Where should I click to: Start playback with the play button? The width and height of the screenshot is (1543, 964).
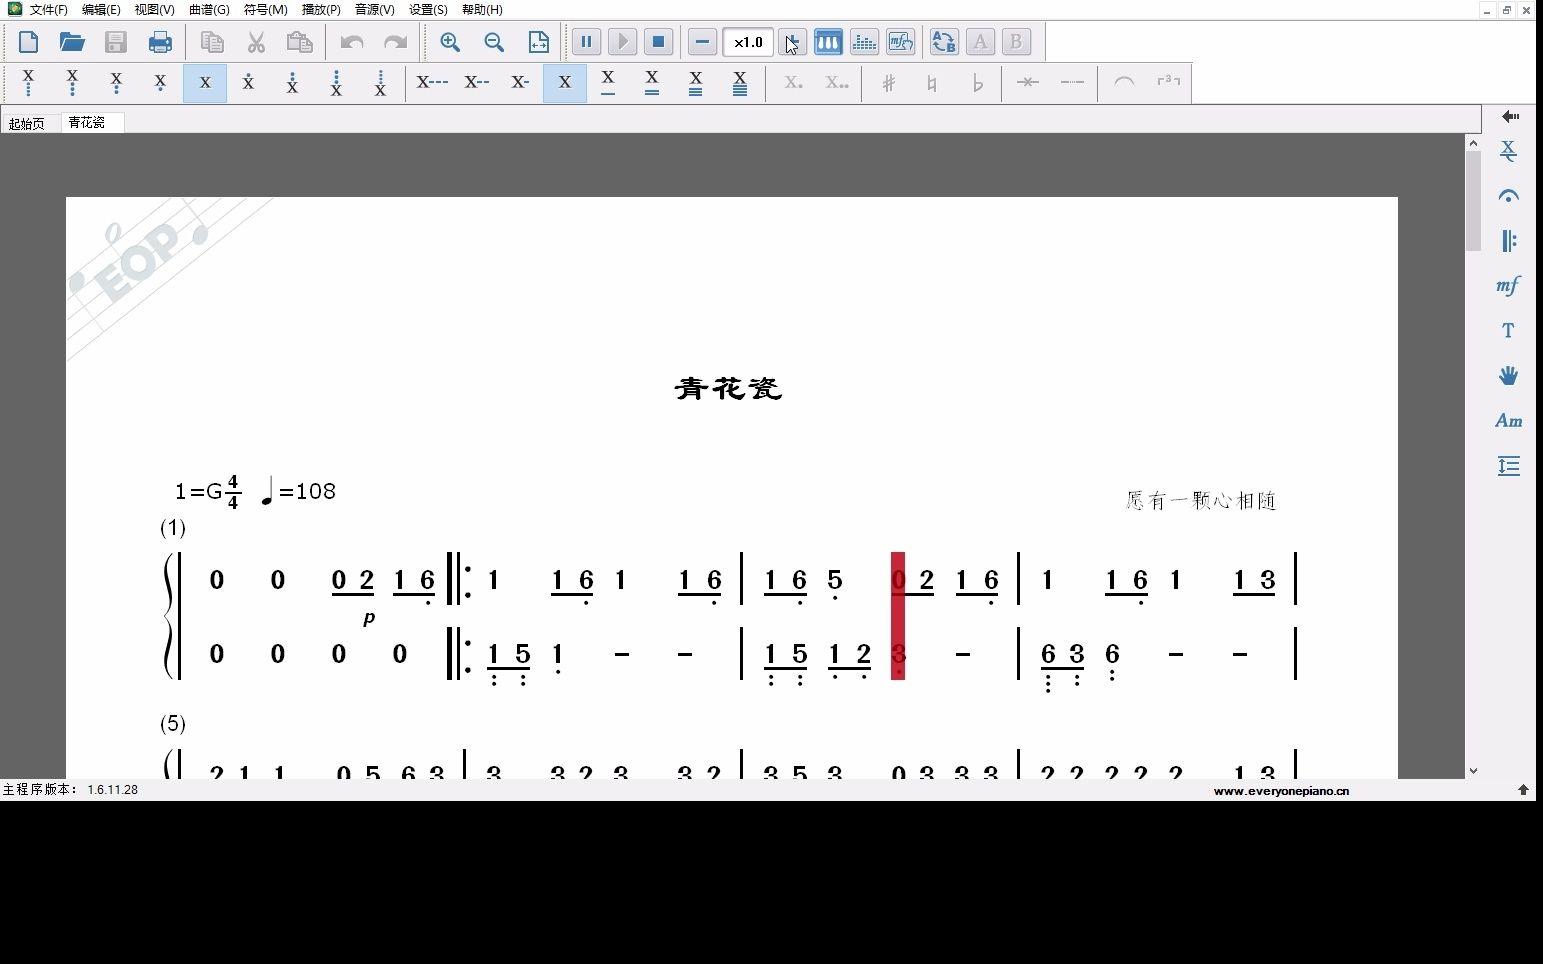(622, 42)
